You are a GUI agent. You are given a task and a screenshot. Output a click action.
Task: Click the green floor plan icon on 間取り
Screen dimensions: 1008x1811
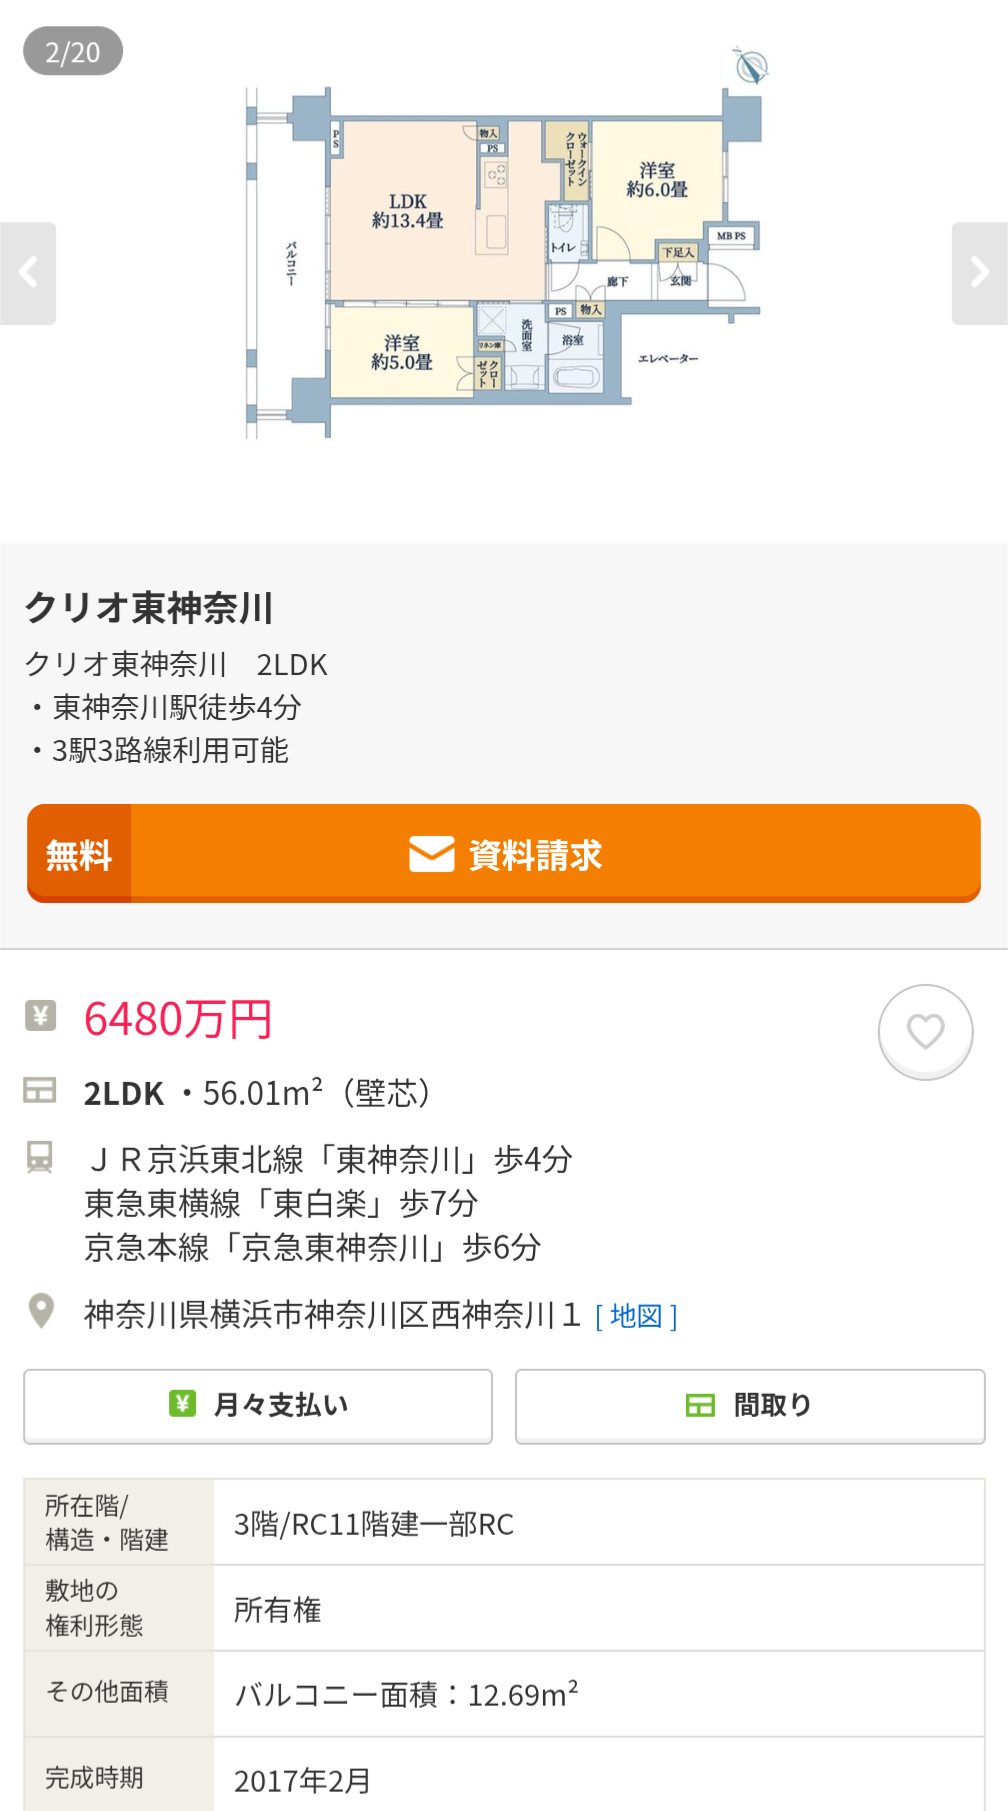tap(700, 1405)
